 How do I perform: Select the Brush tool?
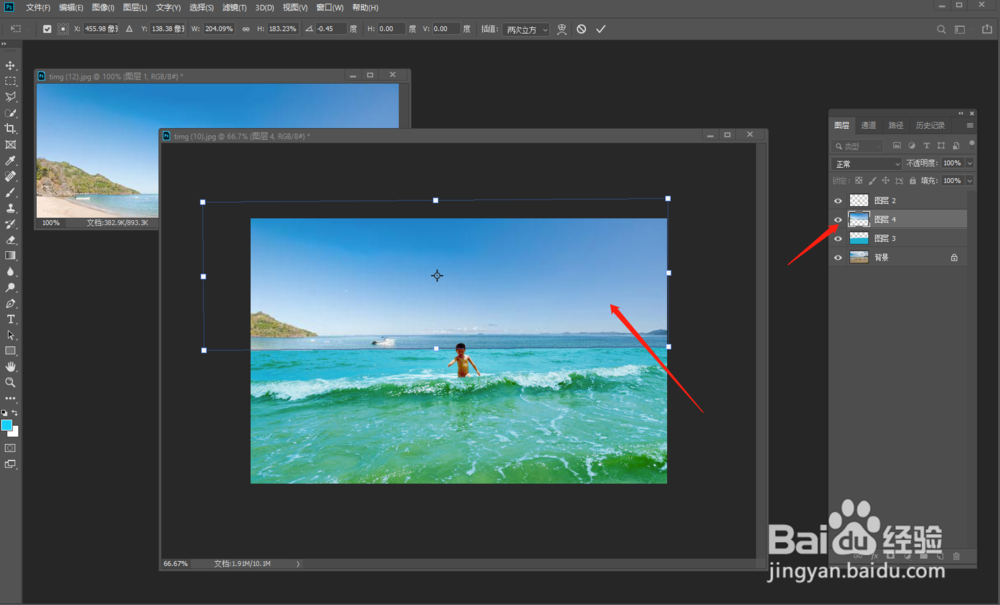(10, 193)
